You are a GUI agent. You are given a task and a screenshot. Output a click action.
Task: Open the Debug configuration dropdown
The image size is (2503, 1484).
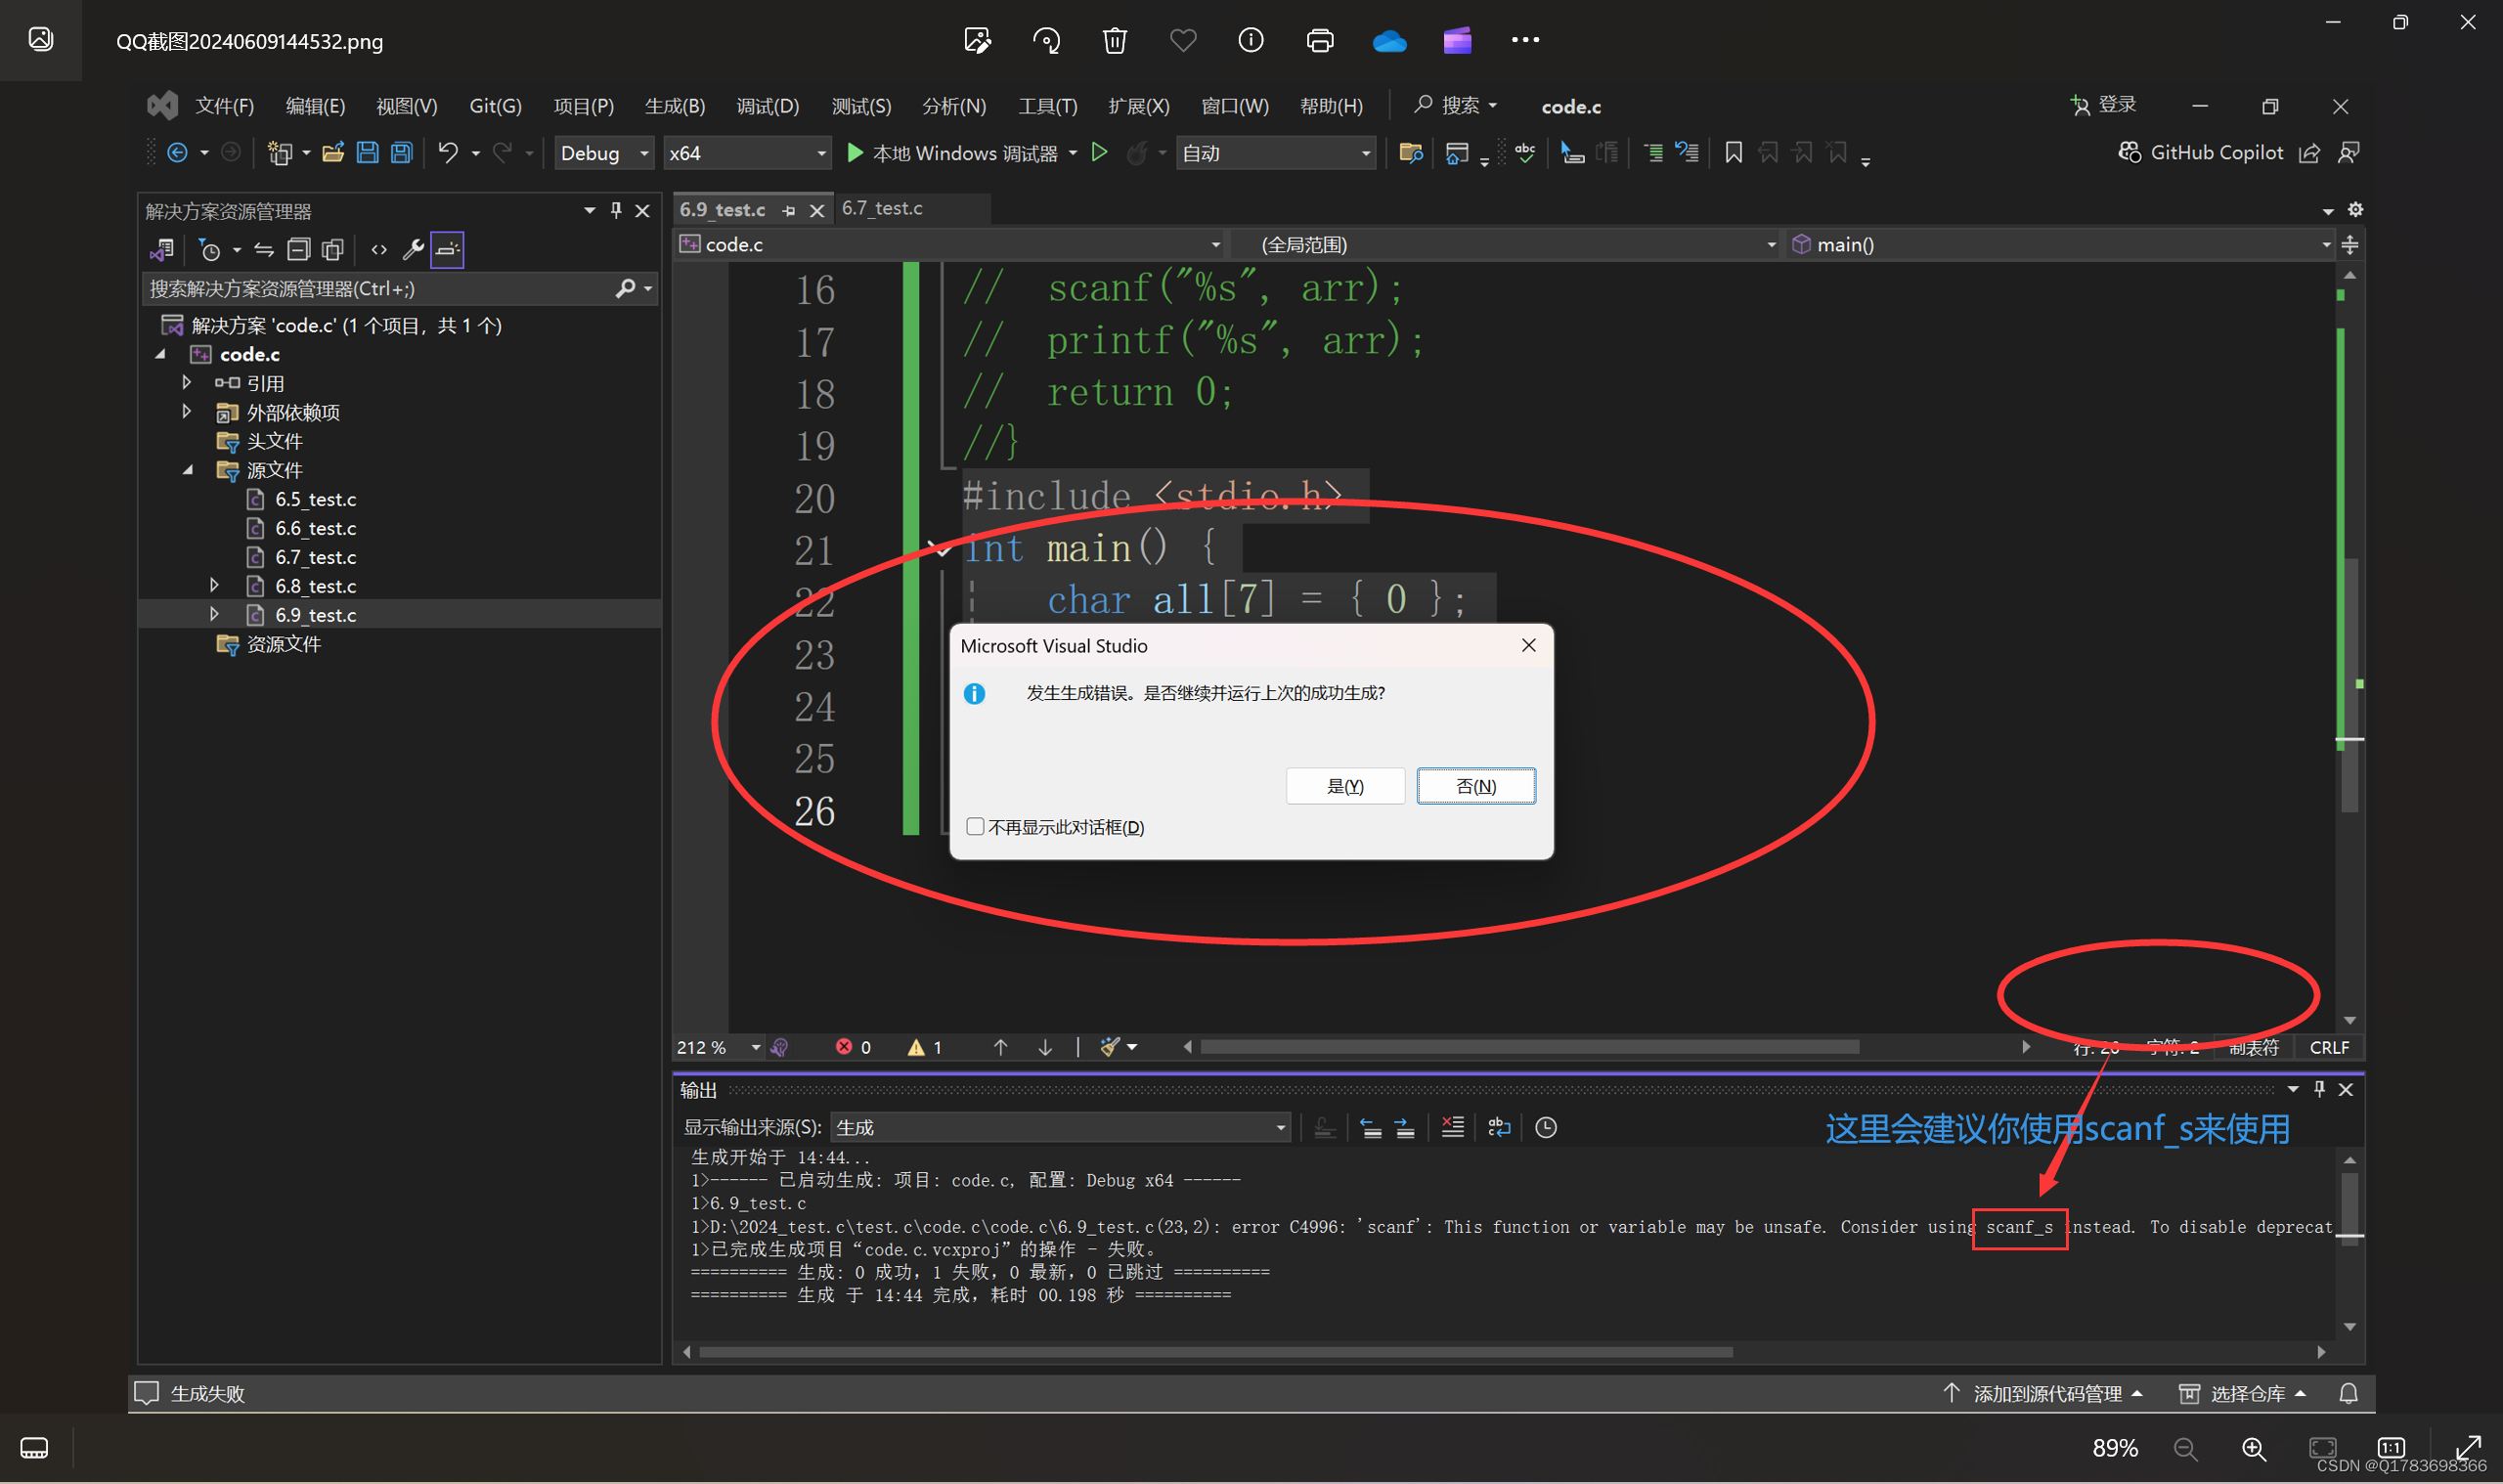click(x=603, y=153)
